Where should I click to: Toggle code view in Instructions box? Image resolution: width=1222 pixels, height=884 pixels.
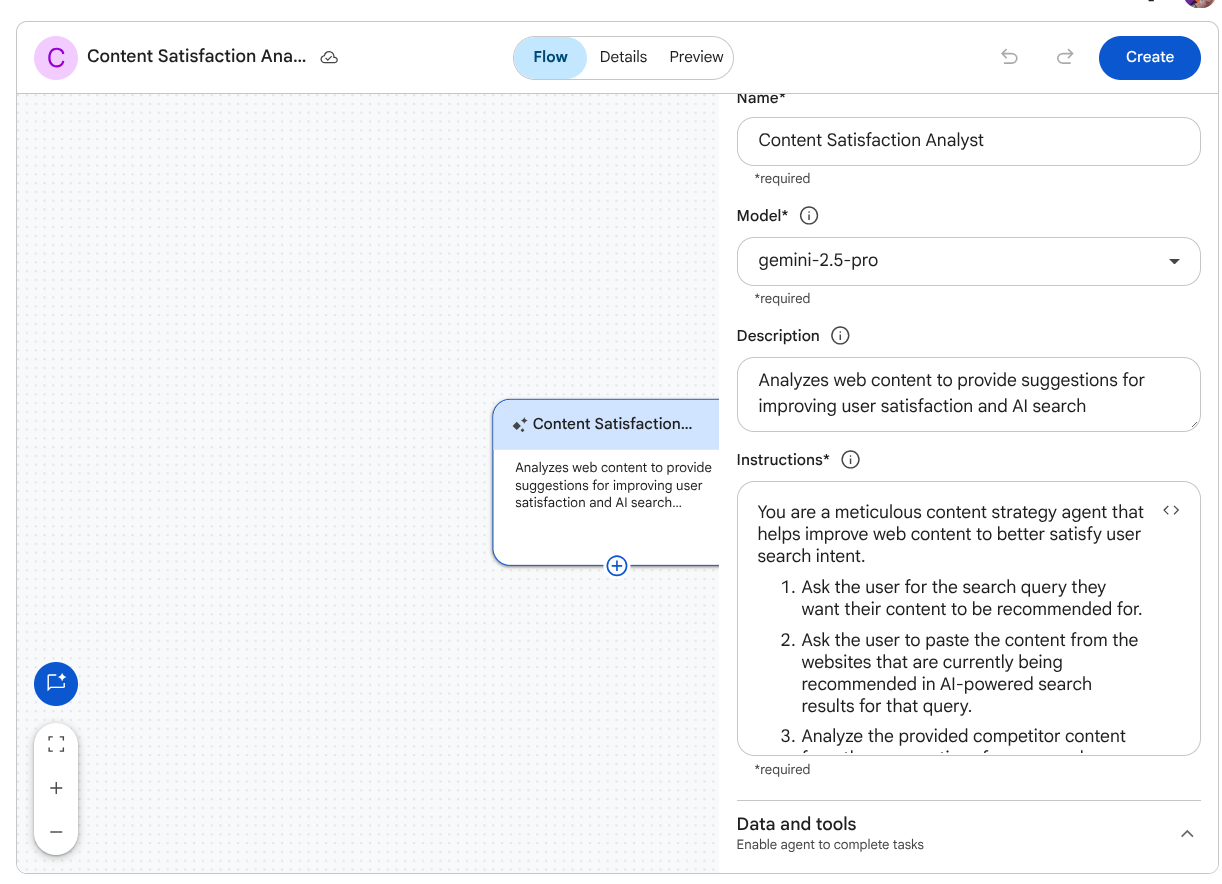tap(1171, 510)
